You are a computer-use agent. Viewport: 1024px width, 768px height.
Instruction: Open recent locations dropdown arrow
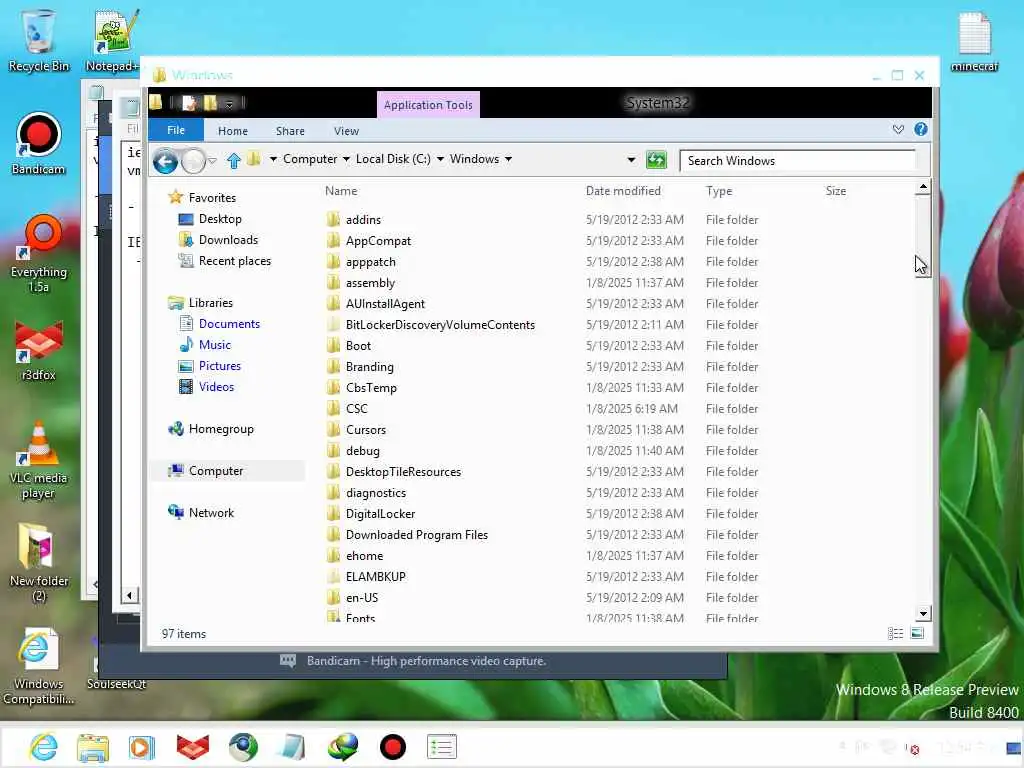coord(212,161)
